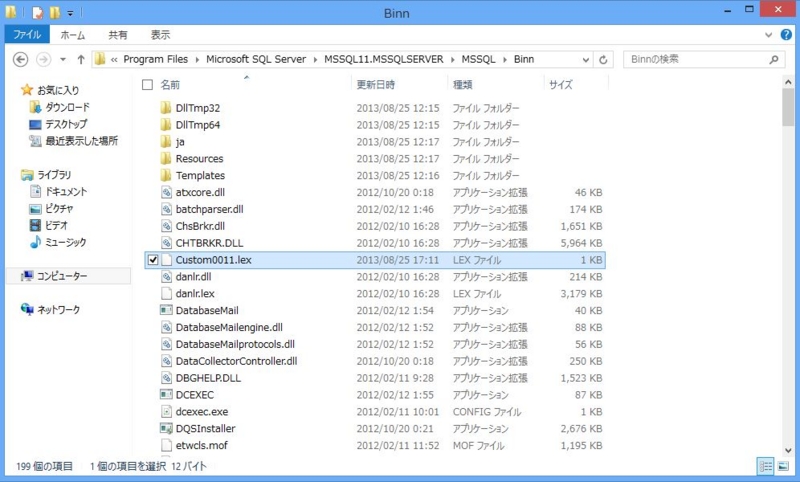Click the search magnifier icon
Image resolution: width=800 pixels, height=482 pixels.
tap(773, 60)
